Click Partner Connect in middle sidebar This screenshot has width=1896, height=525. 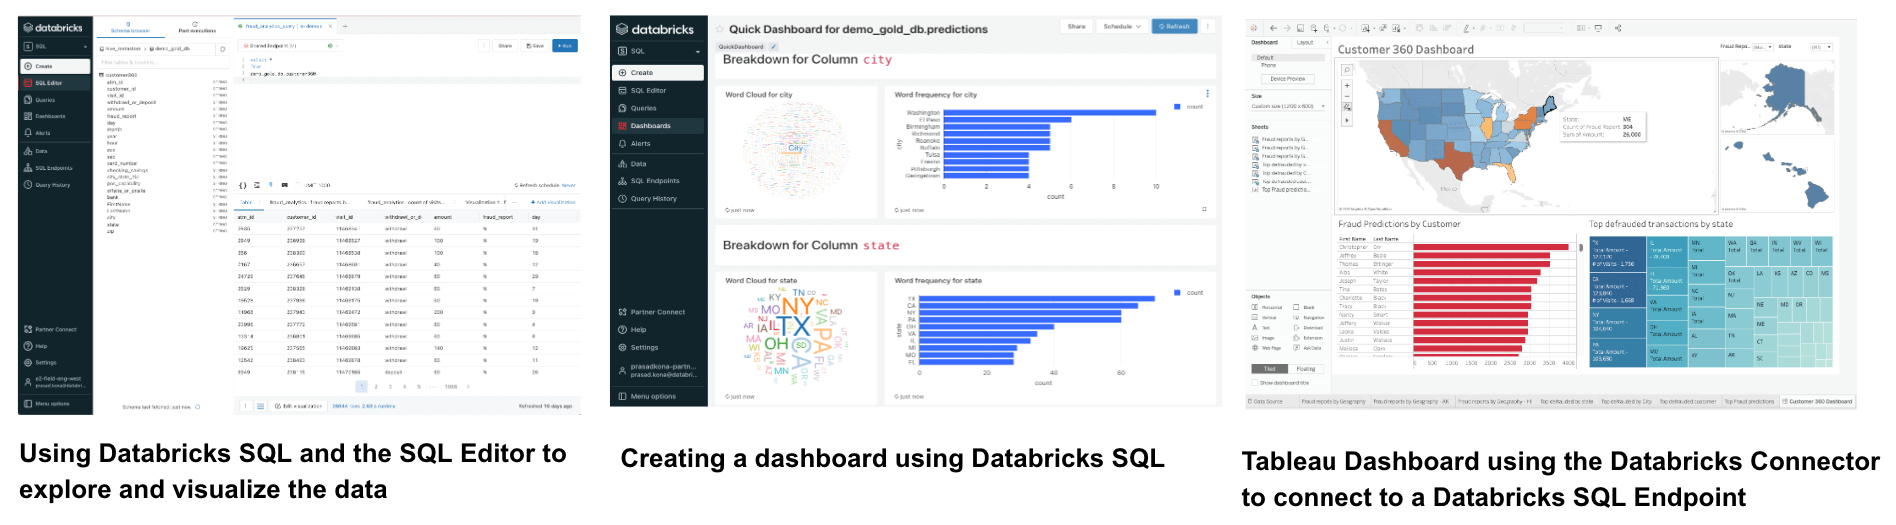[657, 312]
